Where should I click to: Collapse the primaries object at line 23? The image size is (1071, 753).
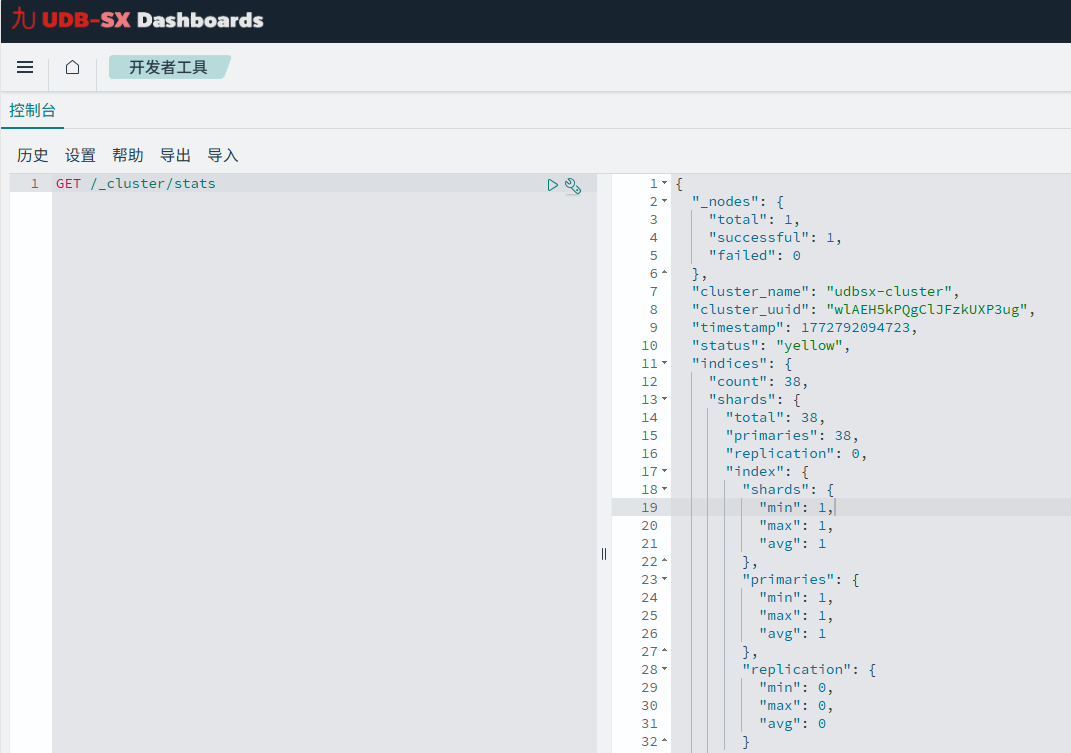pyautogui.click(x=663, y=579)
